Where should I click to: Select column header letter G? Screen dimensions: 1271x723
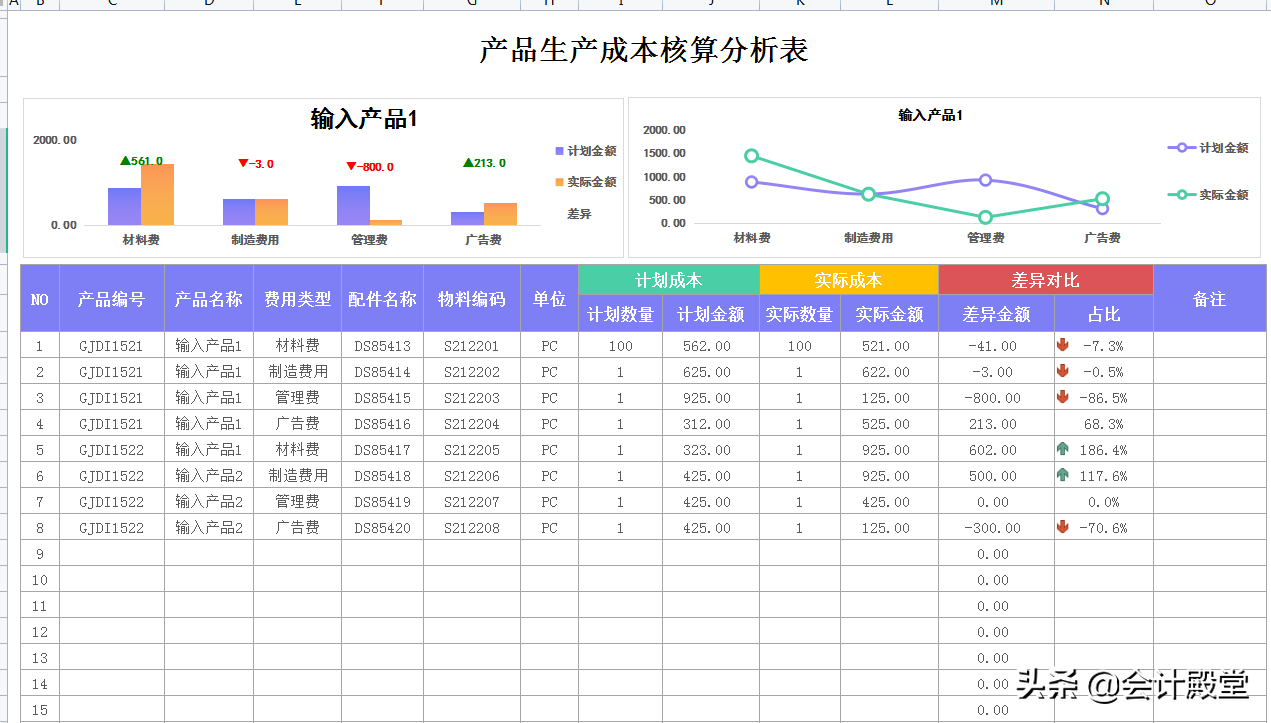pyautogui.click(x=469, y=4)
